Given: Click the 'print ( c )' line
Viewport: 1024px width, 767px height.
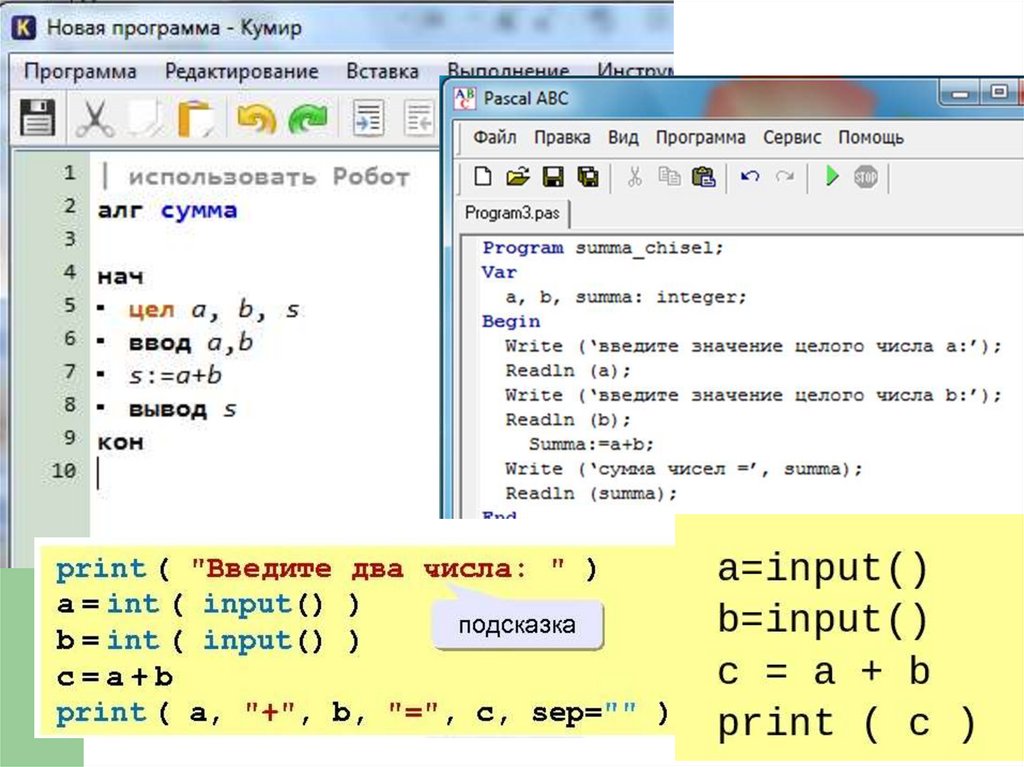Looking at the screenshot, I should pyautogui.click(x=847, y=724).
